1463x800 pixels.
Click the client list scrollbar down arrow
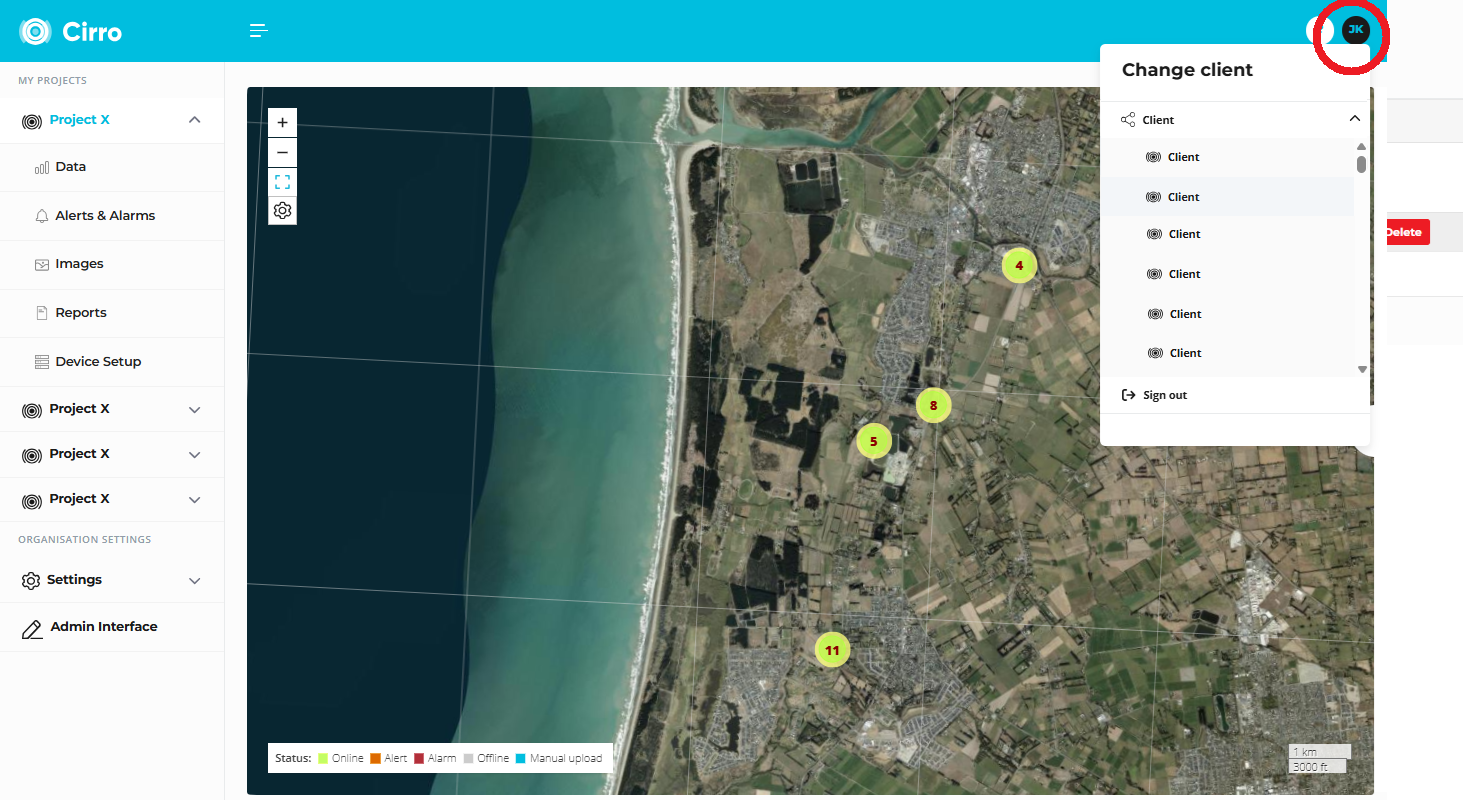click(1362, 369)
